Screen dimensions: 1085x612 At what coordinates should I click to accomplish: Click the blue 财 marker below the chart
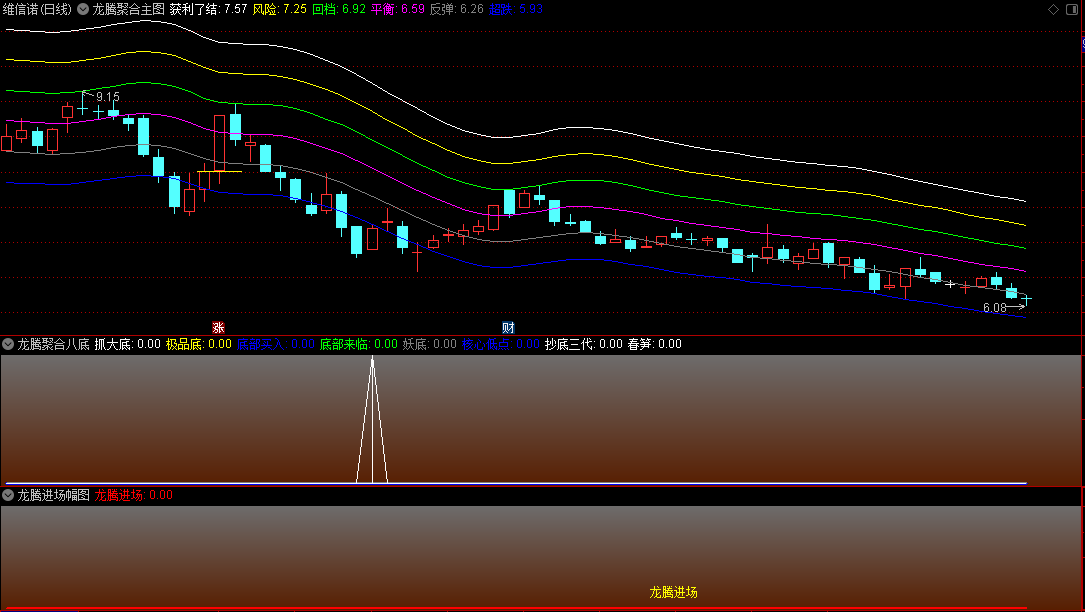[x=508, y=327]
